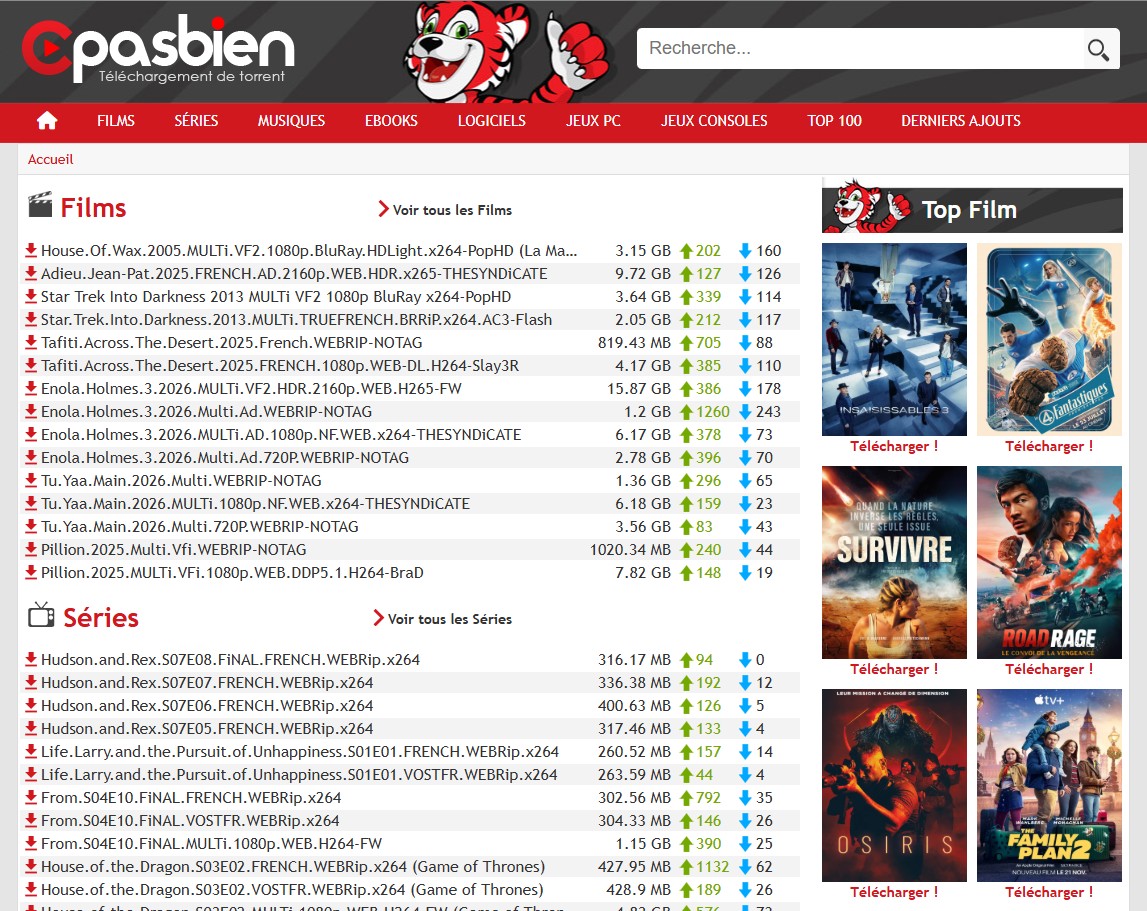The image size is (1147, 911).
Task: Click the magnifier search icon
Action: point(1098,49)
